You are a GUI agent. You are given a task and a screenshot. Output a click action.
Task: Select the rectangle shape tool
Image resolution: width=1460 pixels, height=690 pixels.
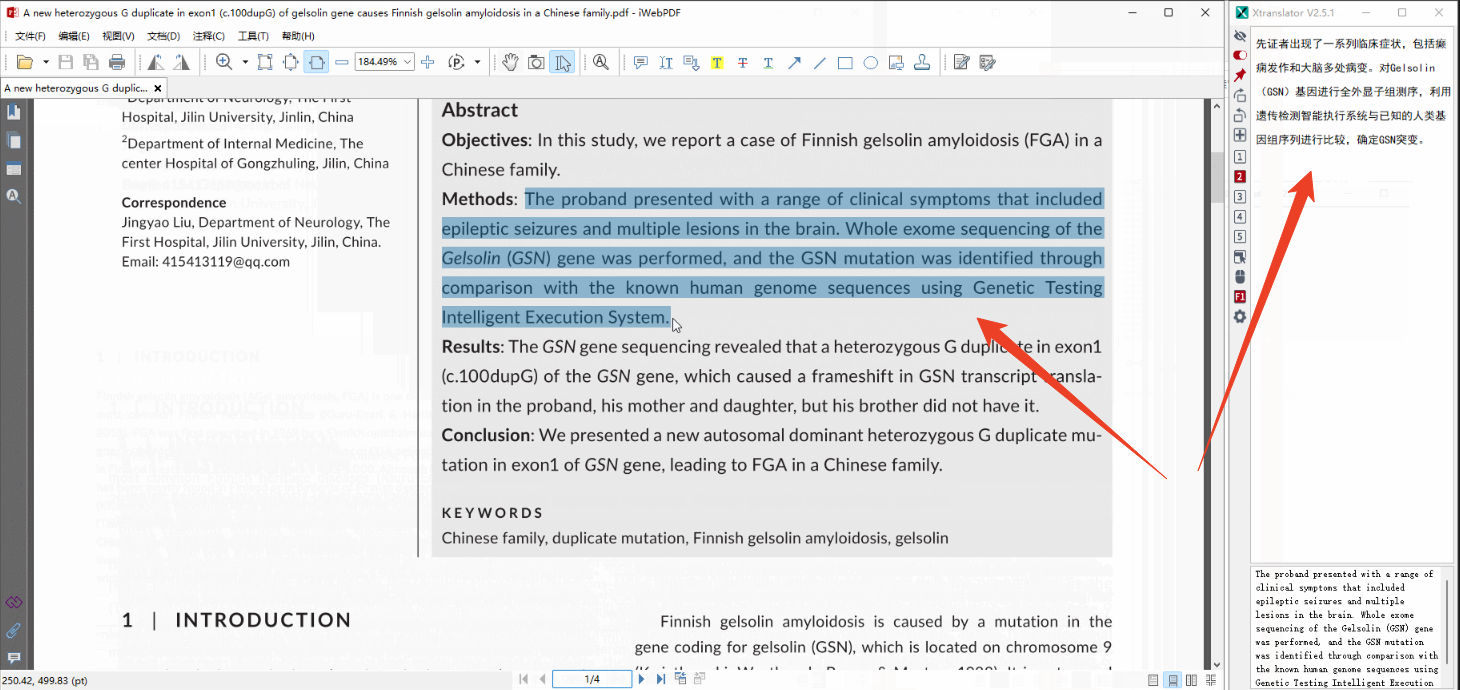tap(845, 62)
